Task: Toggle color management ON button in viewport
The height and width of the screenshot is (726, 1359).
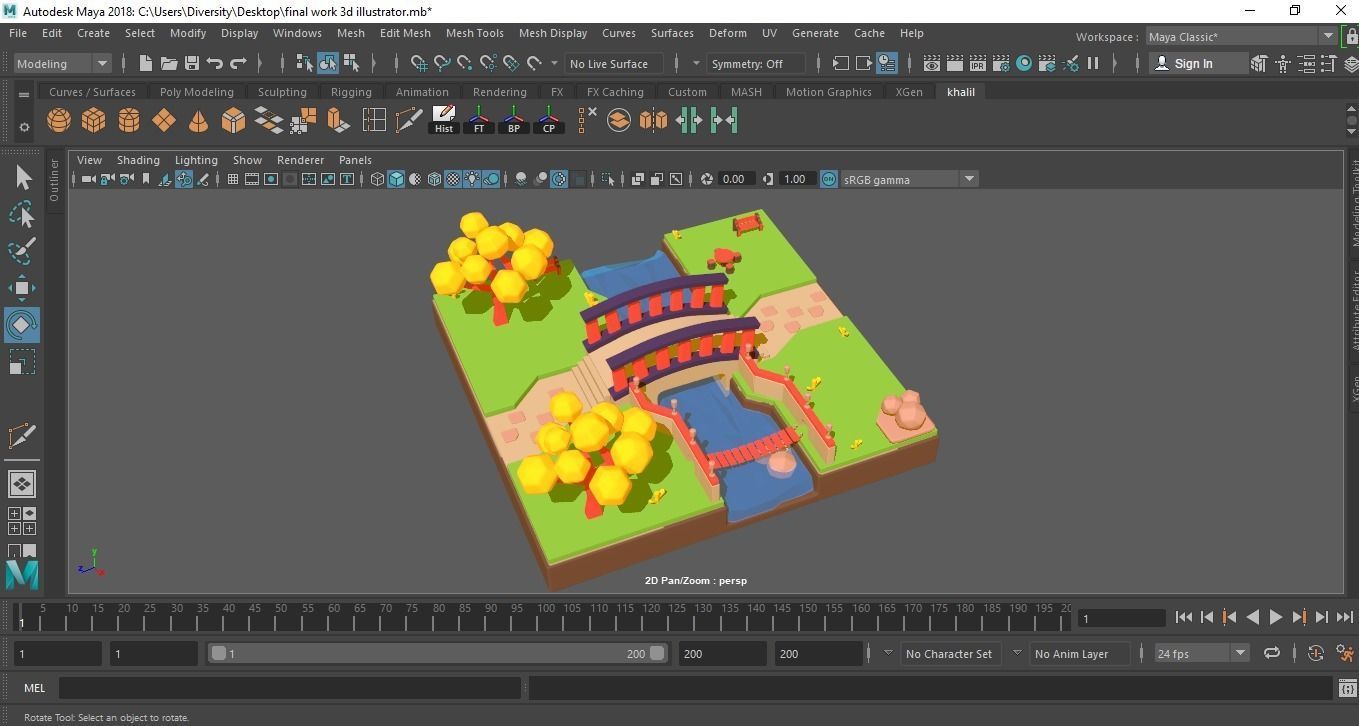Action: click(829, 179)
